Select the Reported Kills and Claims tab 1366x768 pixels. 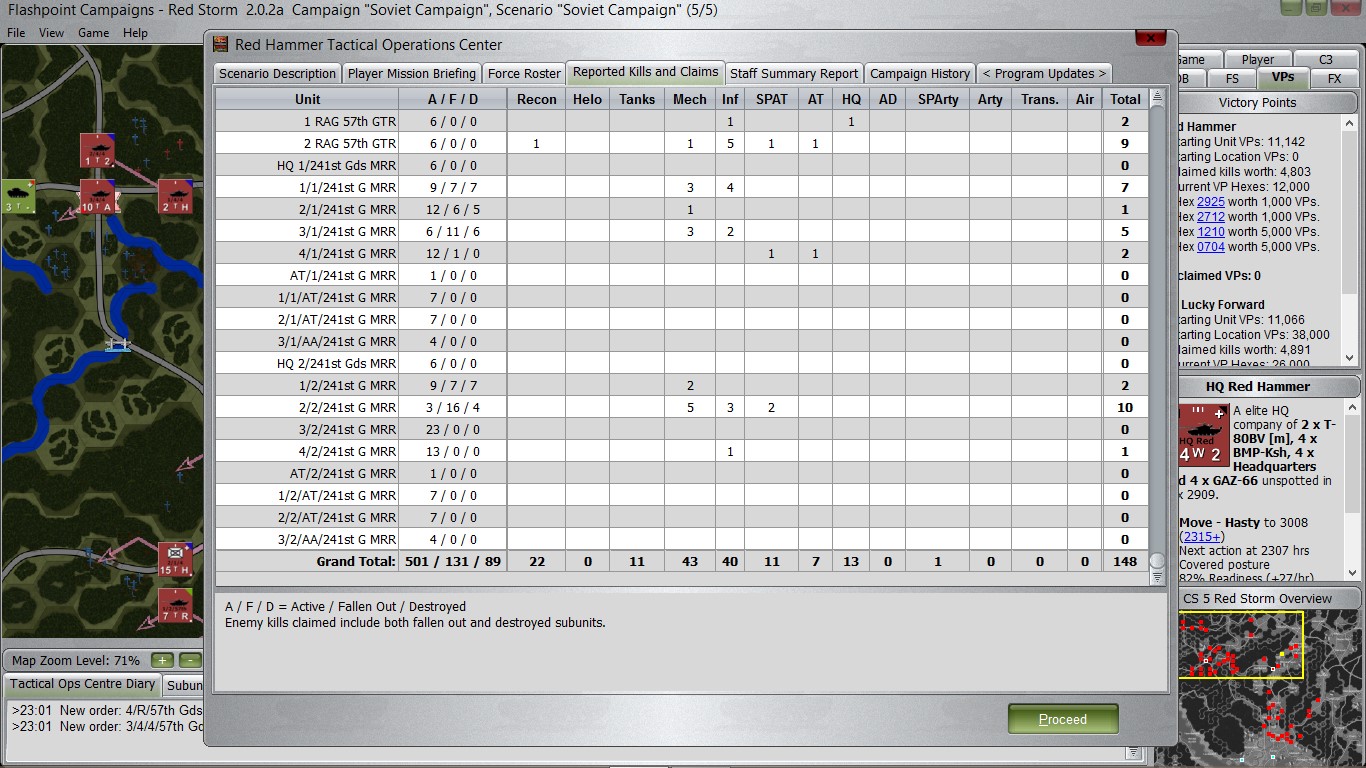point(646,72)
